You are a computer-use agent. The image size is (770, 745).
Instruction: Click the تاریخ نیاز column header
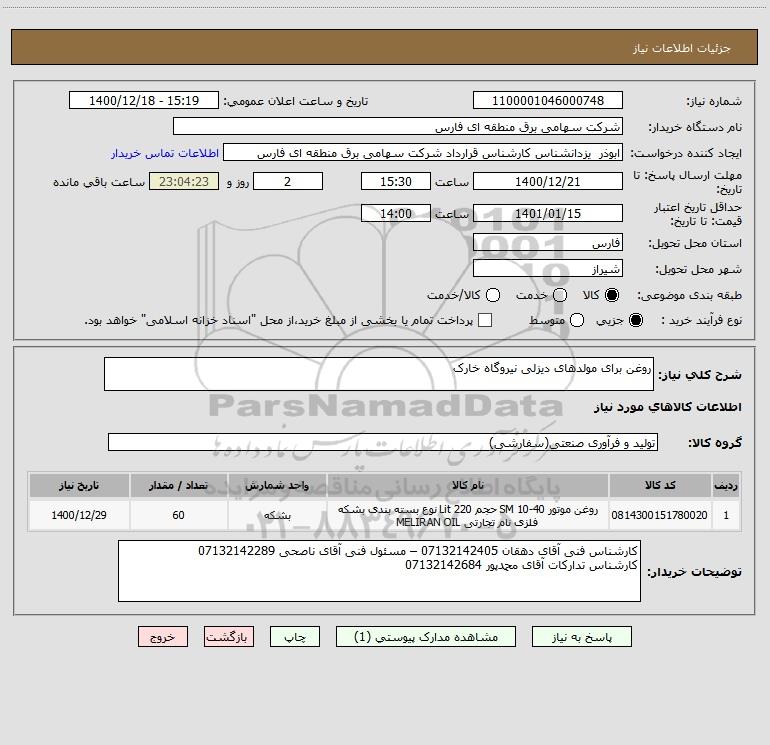click(x=79, y=485)
